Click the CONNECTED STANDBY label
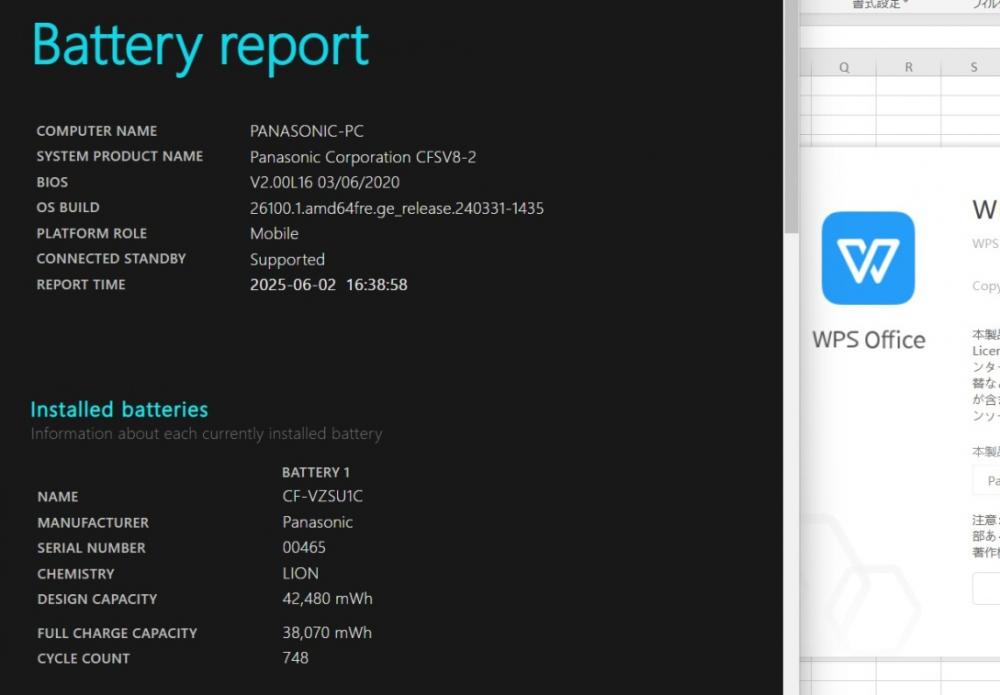Screen dimensions: 1000x695 pos(112,259)
